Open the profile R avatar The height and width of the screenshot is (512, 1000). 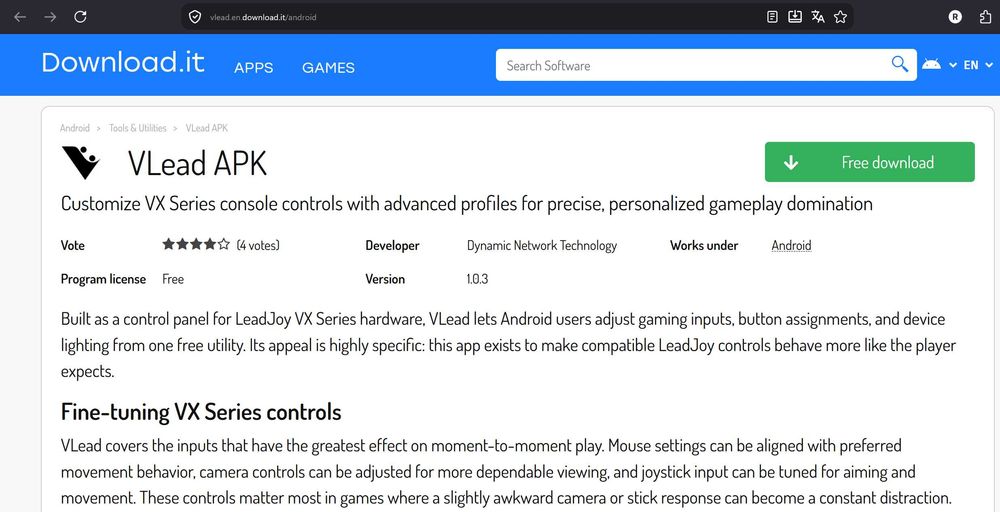(955, 17)
